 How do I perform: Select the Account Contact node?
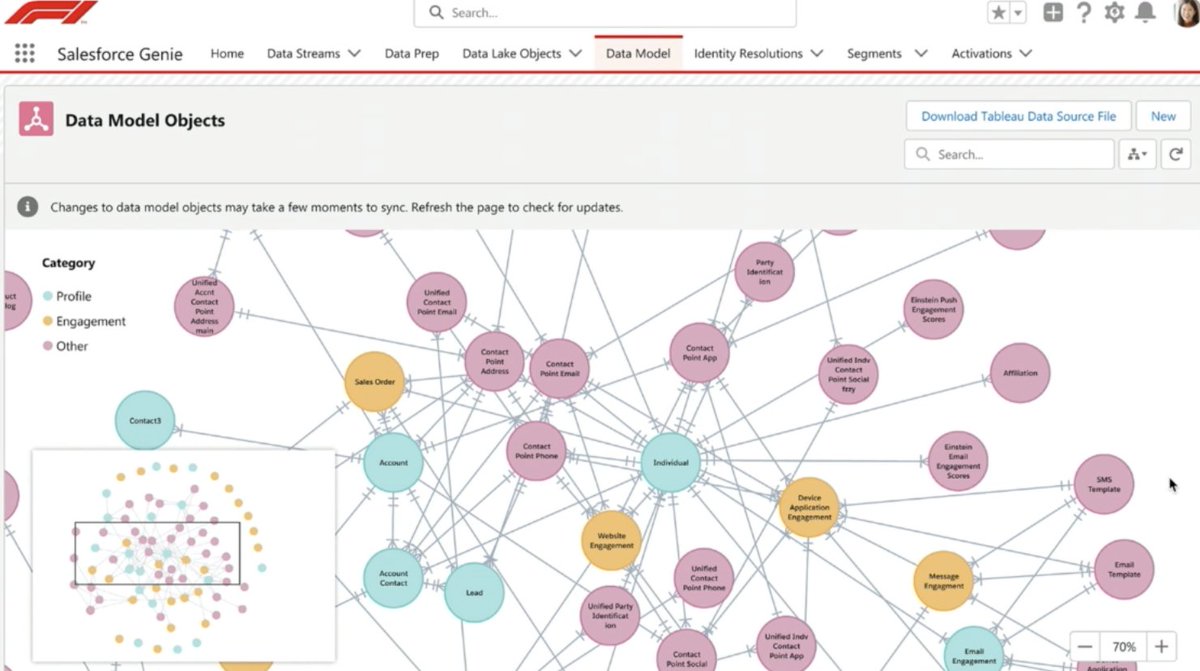(393, 577)
